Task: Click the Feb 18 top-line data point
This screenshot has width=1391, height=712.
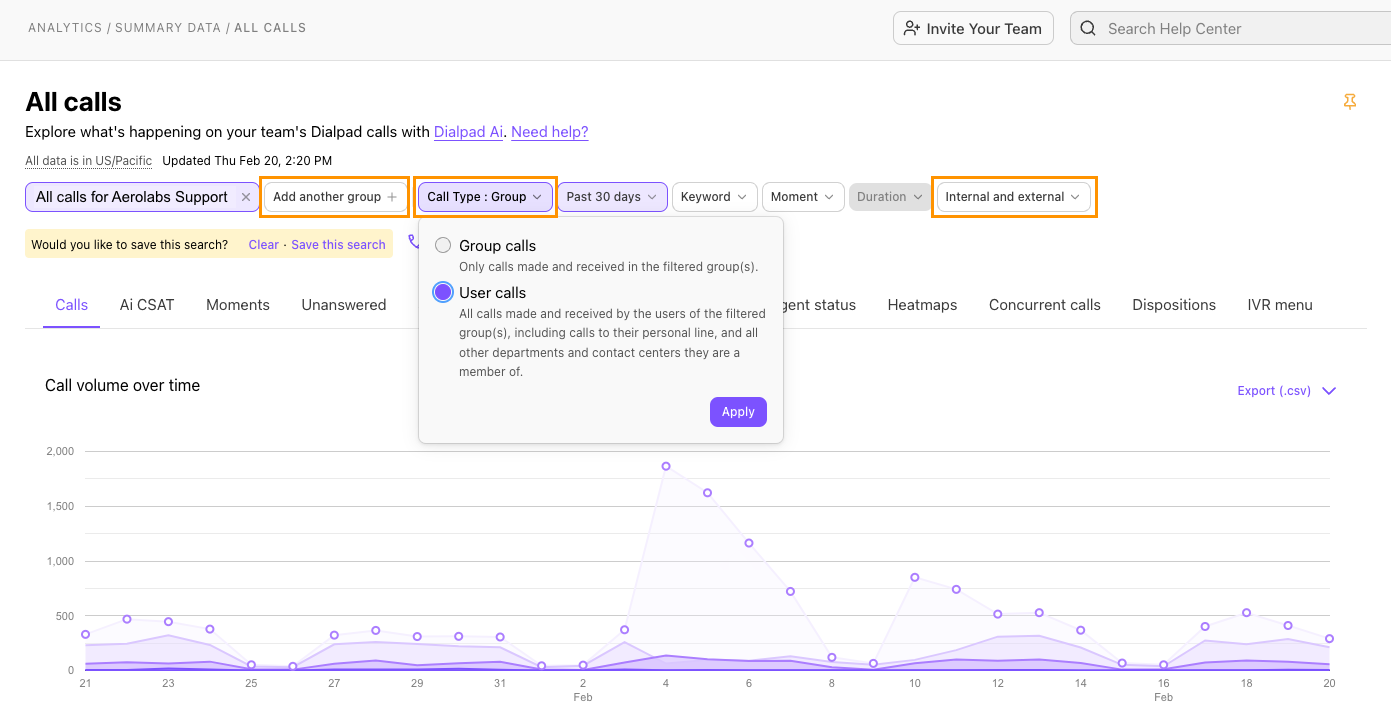Action: tap(1246, 612)
